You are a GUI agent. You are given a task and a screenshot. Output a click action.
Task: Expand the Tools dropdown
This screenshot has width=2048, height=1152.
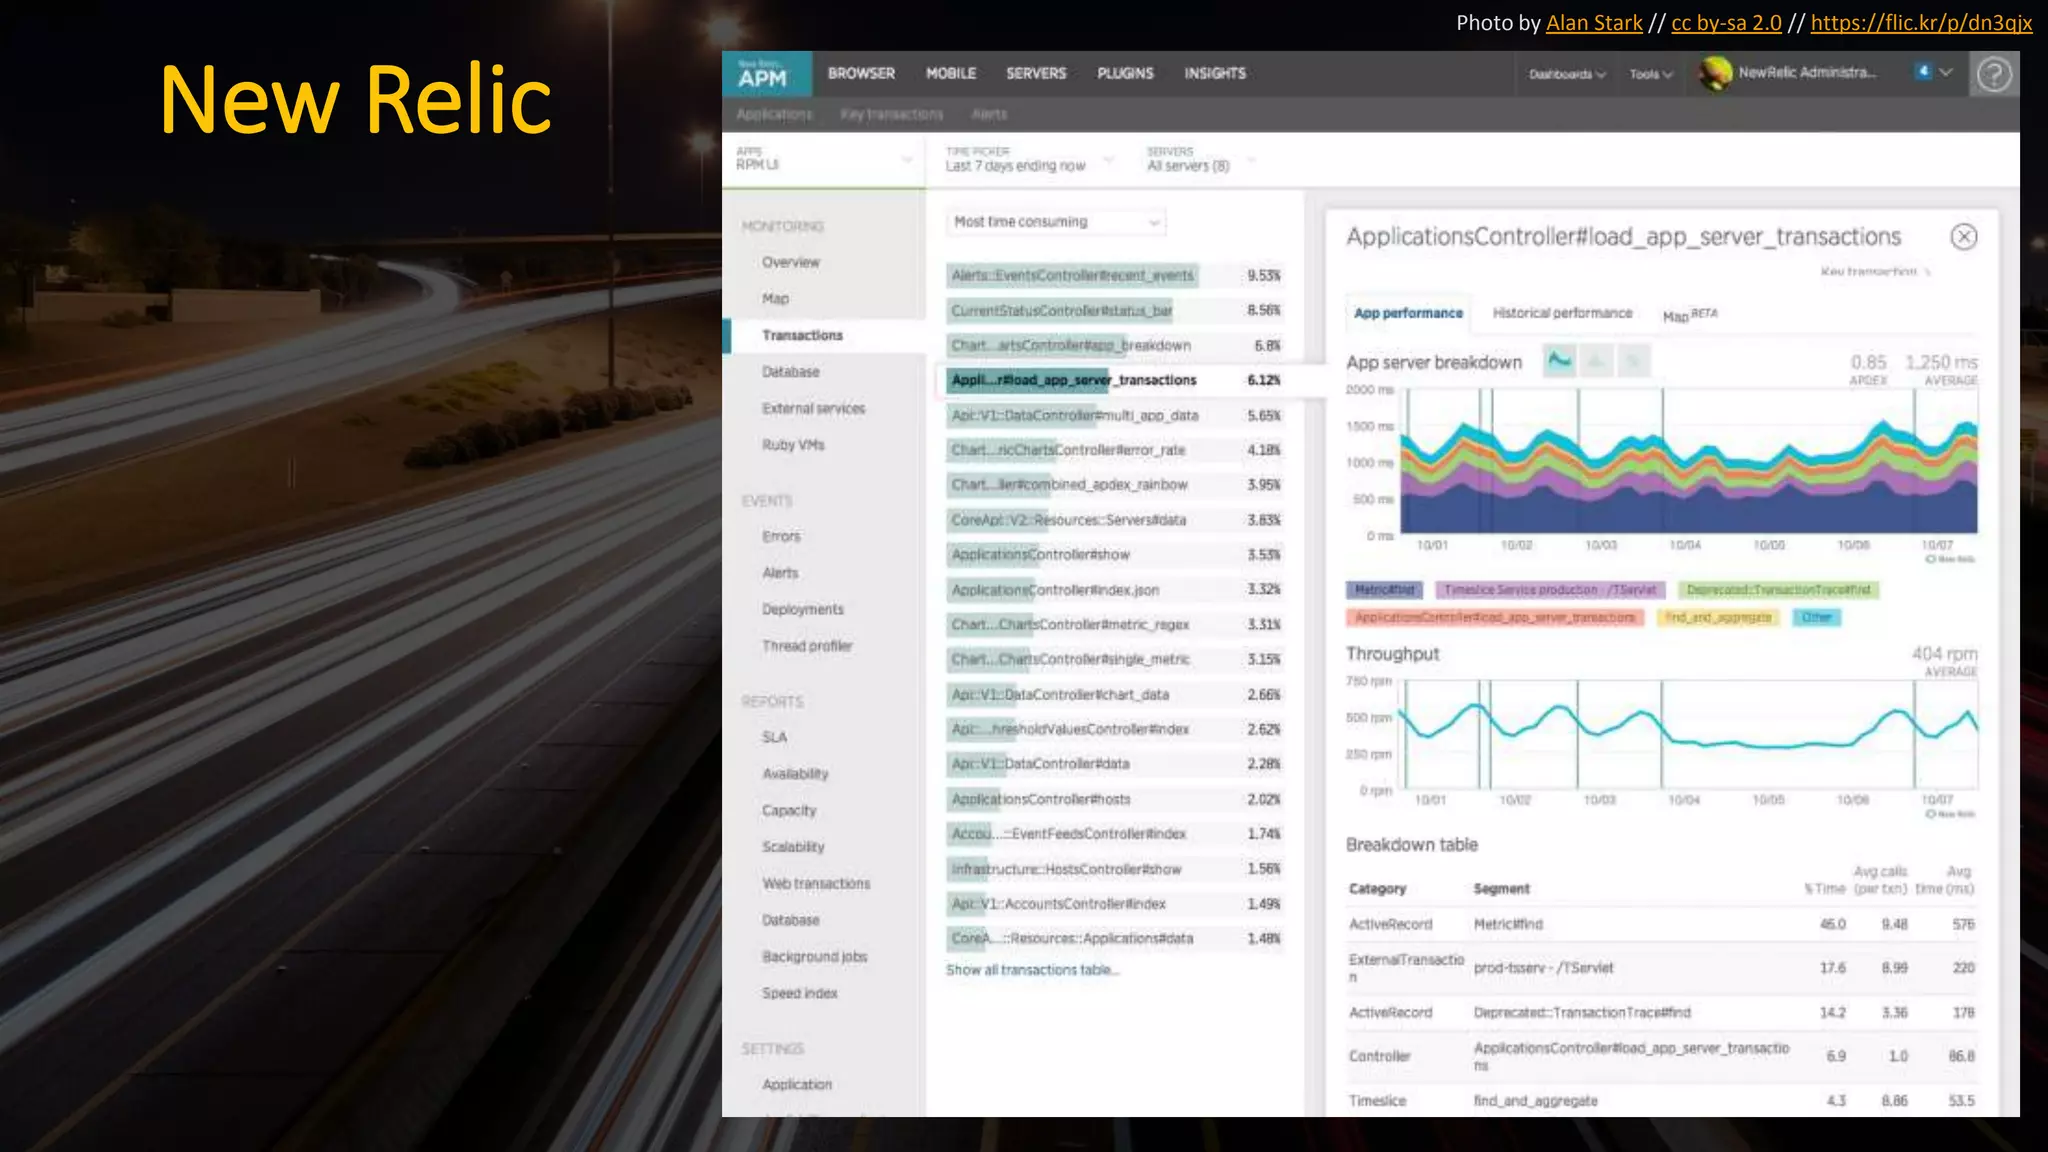[x=1650, y=75]
